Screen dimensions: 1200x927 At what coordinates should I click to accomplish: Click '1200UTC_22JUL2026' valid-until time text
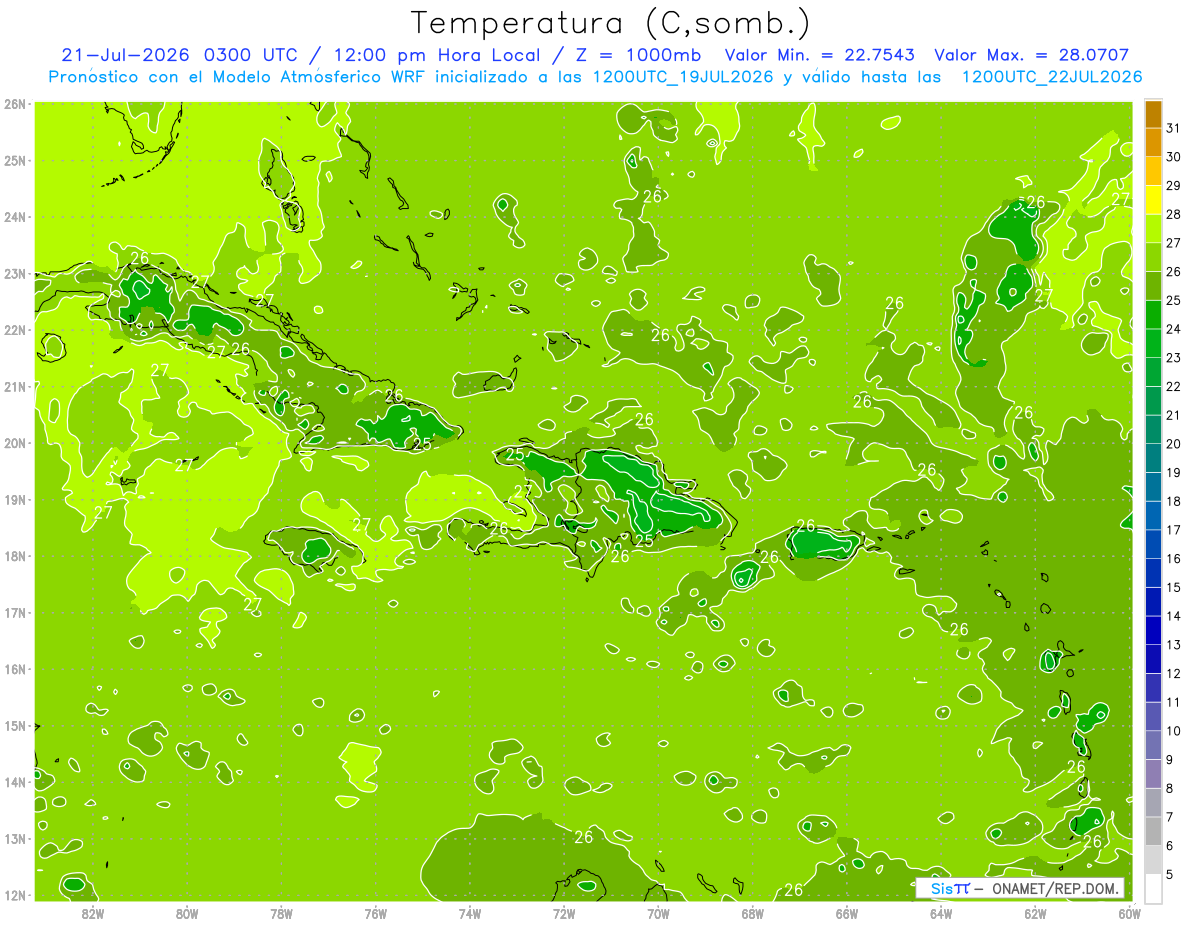click(x=1051, y=76)
